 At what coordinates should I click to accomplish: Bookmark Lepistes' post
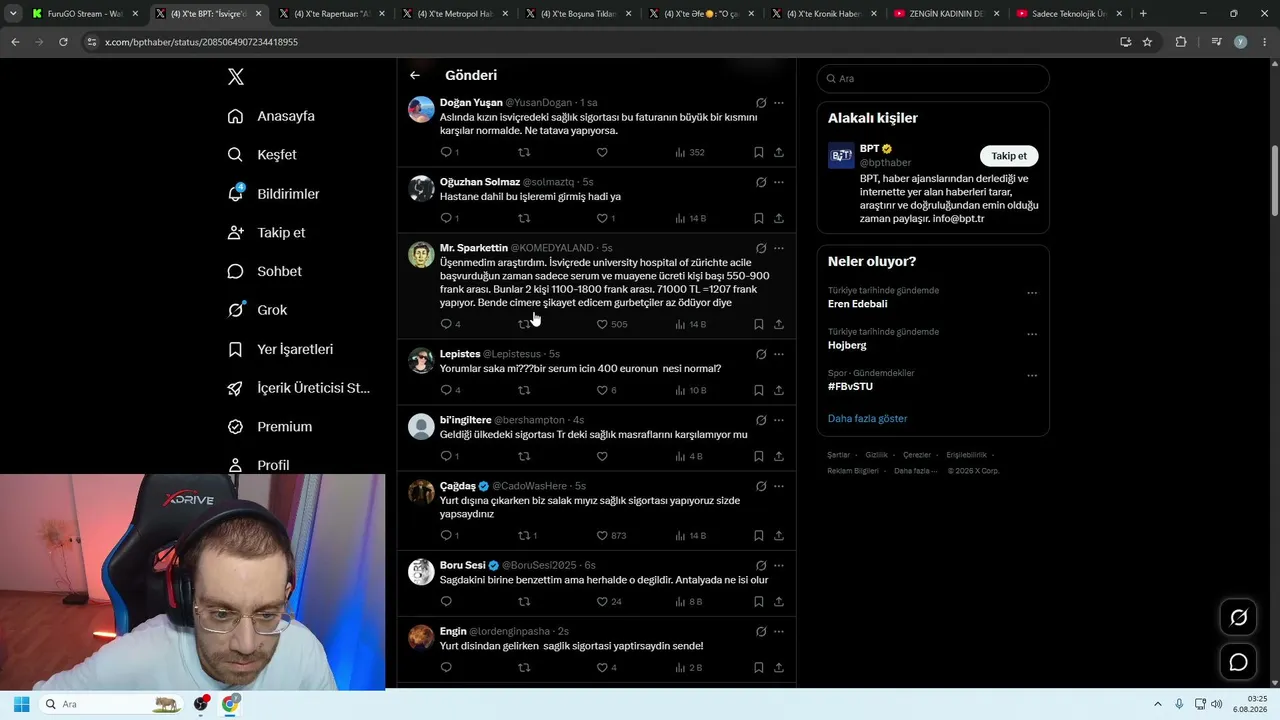coord(758,390)
